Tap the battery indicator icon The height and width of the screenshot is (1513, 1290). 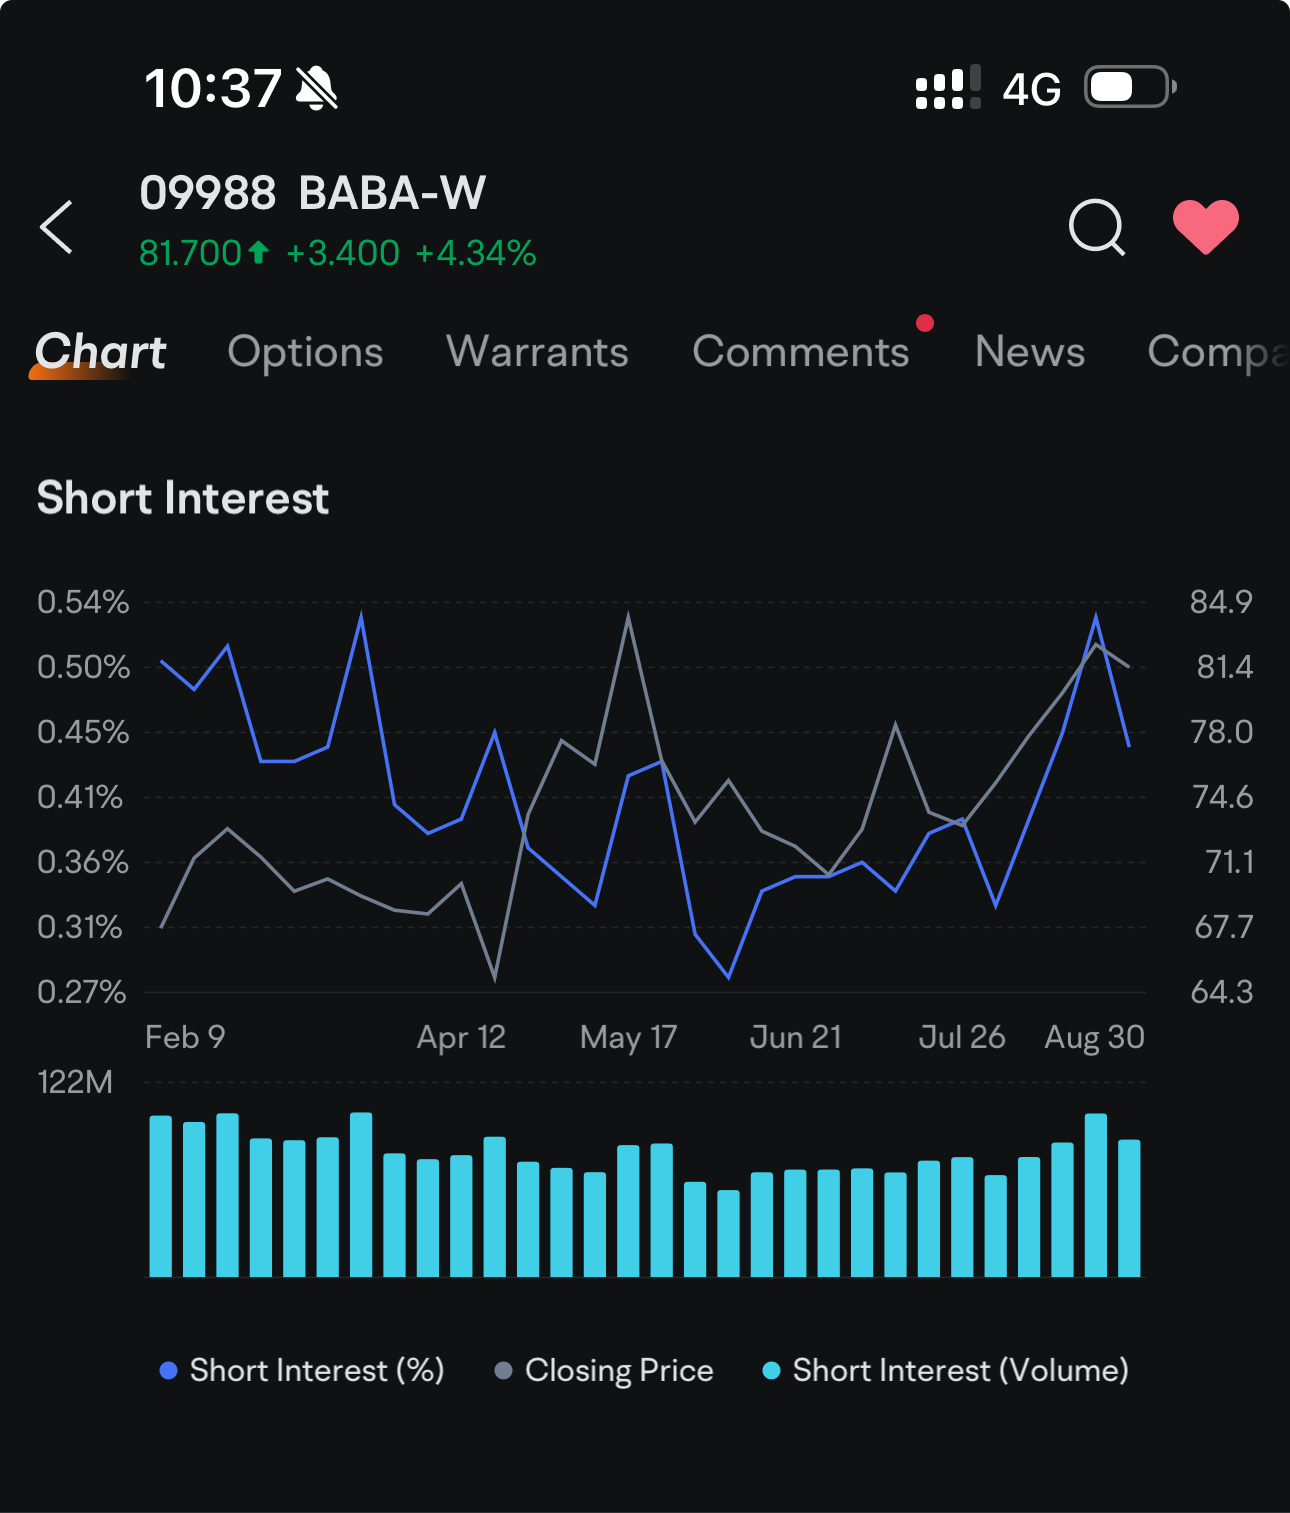1131,87
